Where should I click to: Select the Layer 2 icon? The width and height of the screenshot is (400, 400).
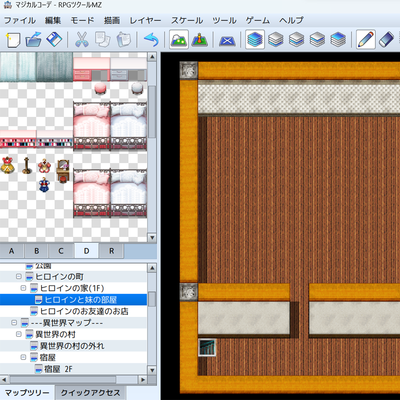pos(297,40)
